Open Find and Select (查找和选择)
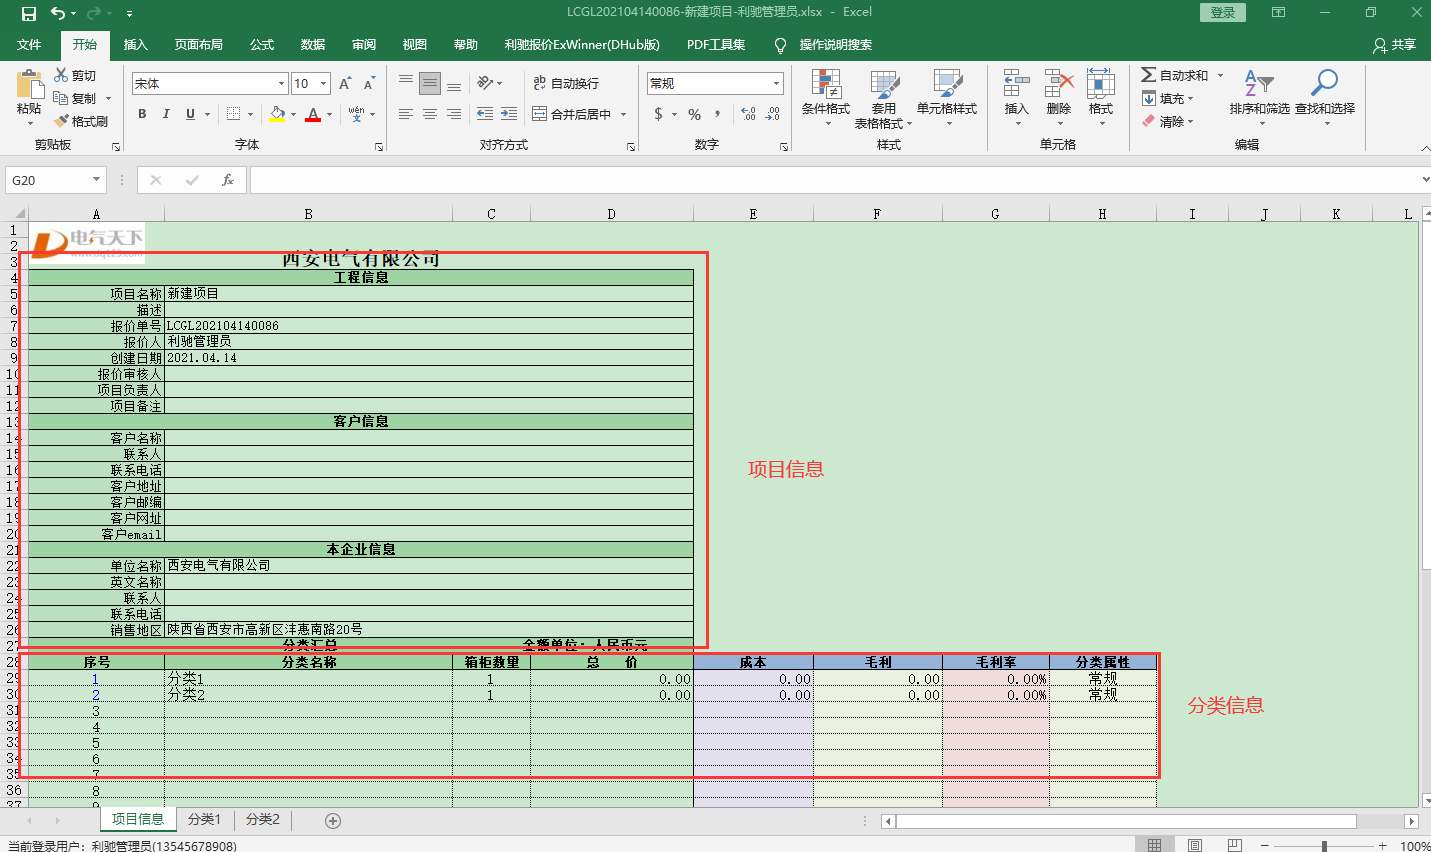 click(x=1325, y=97)
